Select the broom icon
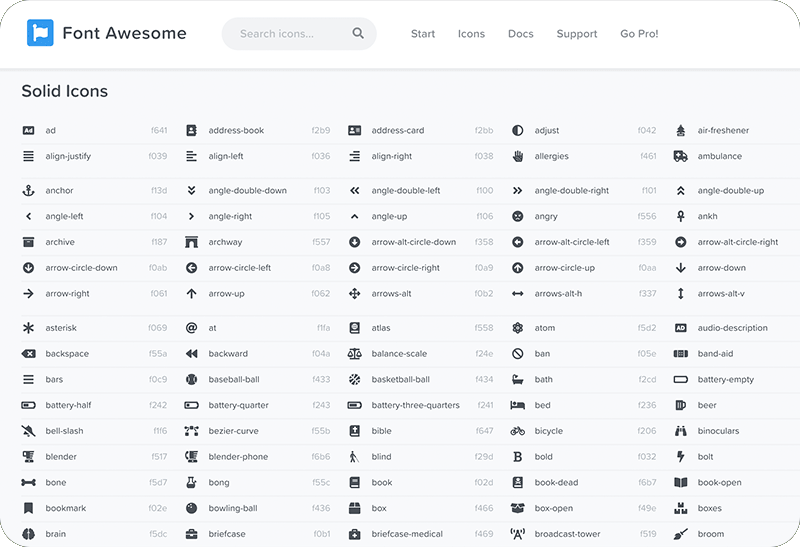The width and height of the screenshot is (800, 547). point(681,534)
